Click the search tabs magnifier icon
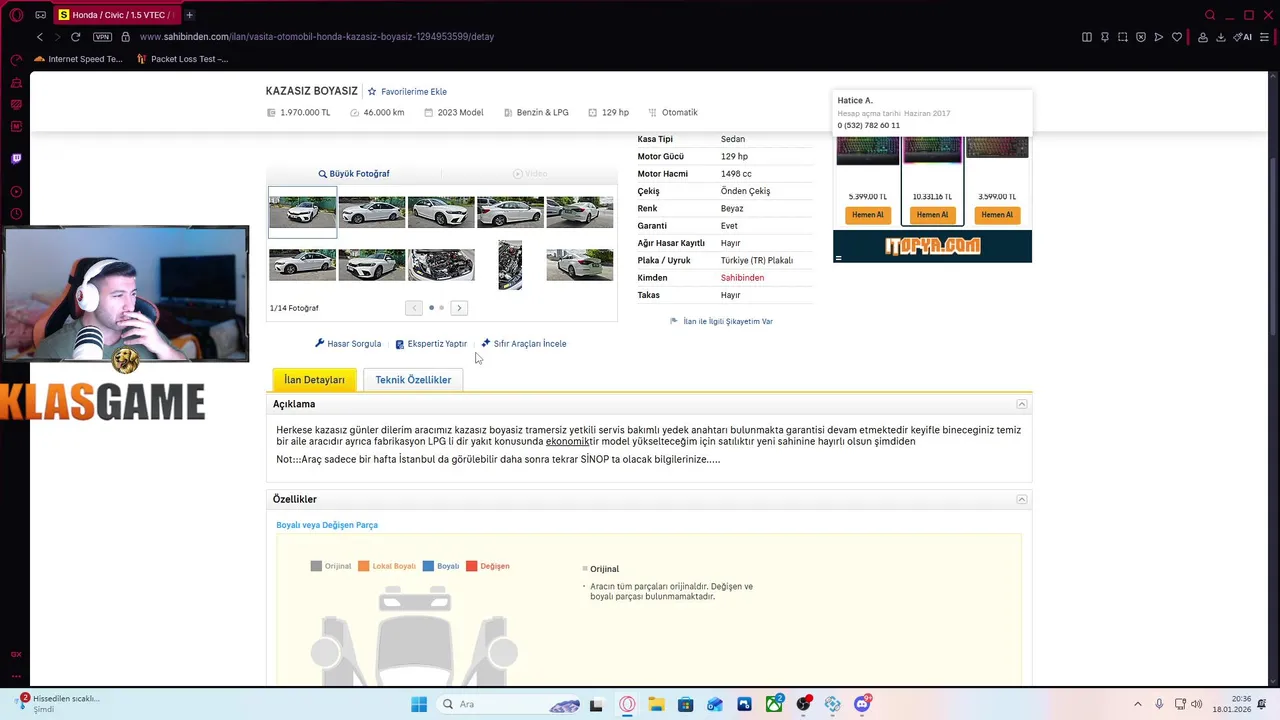Image resolution: width=1280 pixels, height=720 pixels. pos(1210,15)
